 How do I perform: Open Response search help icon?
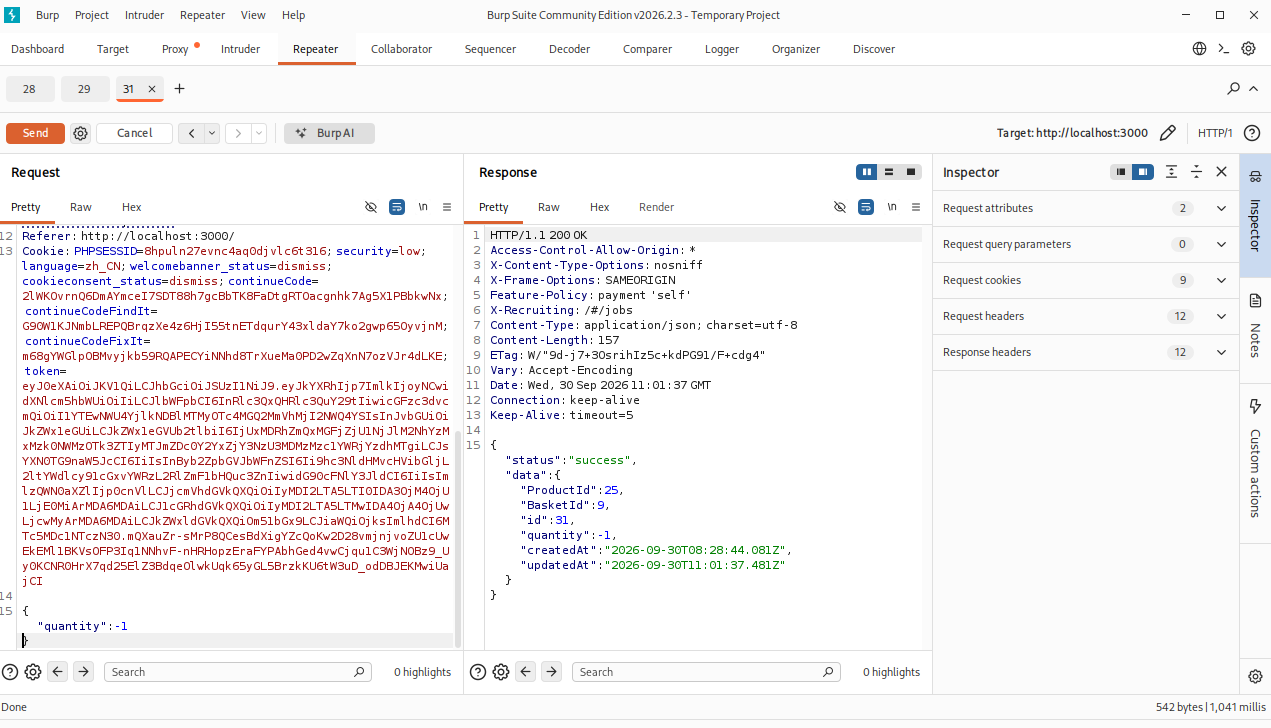tap(478, 672)
